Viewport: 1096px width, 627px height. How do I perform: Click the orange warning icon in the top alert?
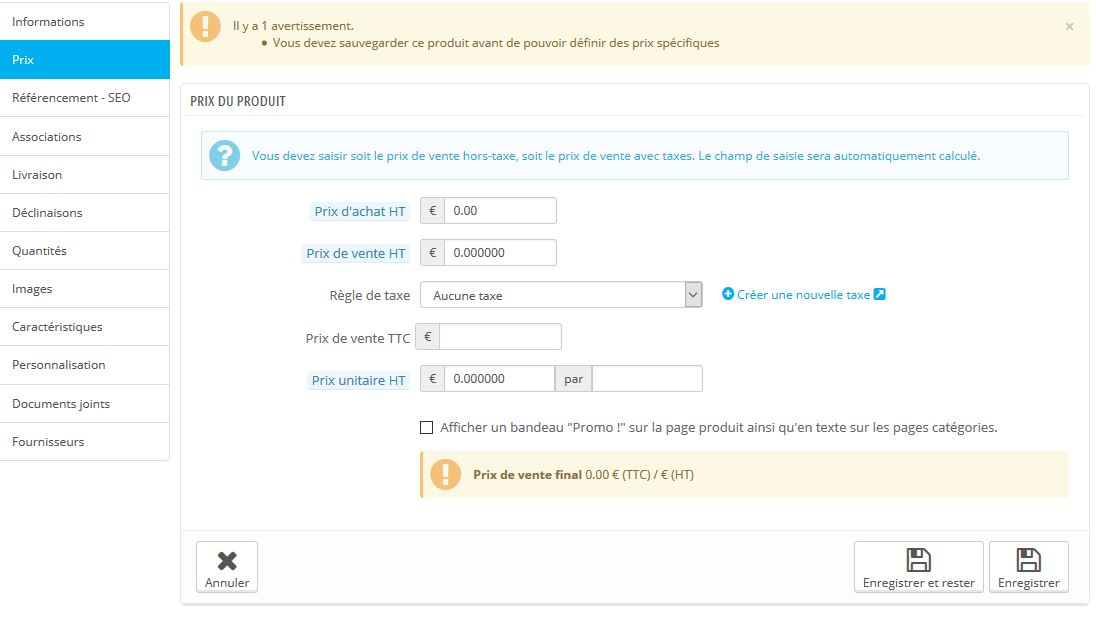pos(205,27)
